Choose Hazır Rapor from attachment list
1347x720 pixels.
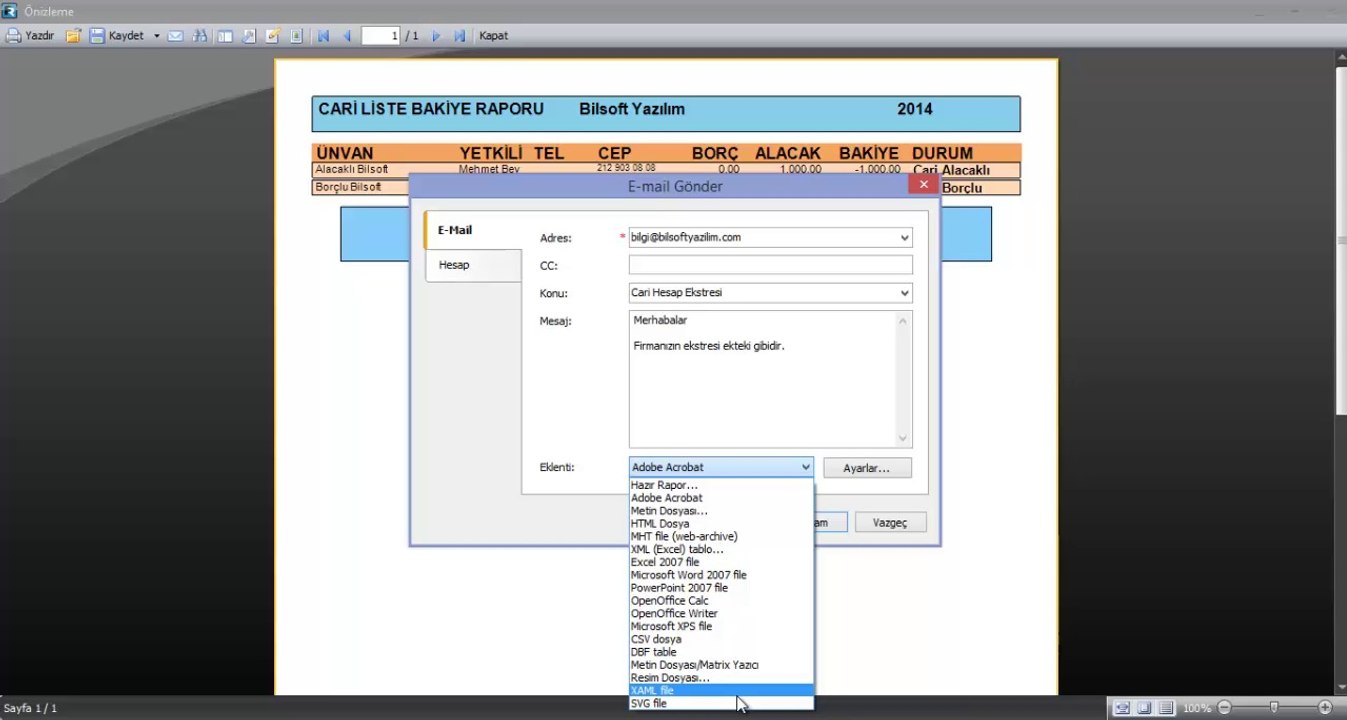pyautogui.click(x=721, y=485)
